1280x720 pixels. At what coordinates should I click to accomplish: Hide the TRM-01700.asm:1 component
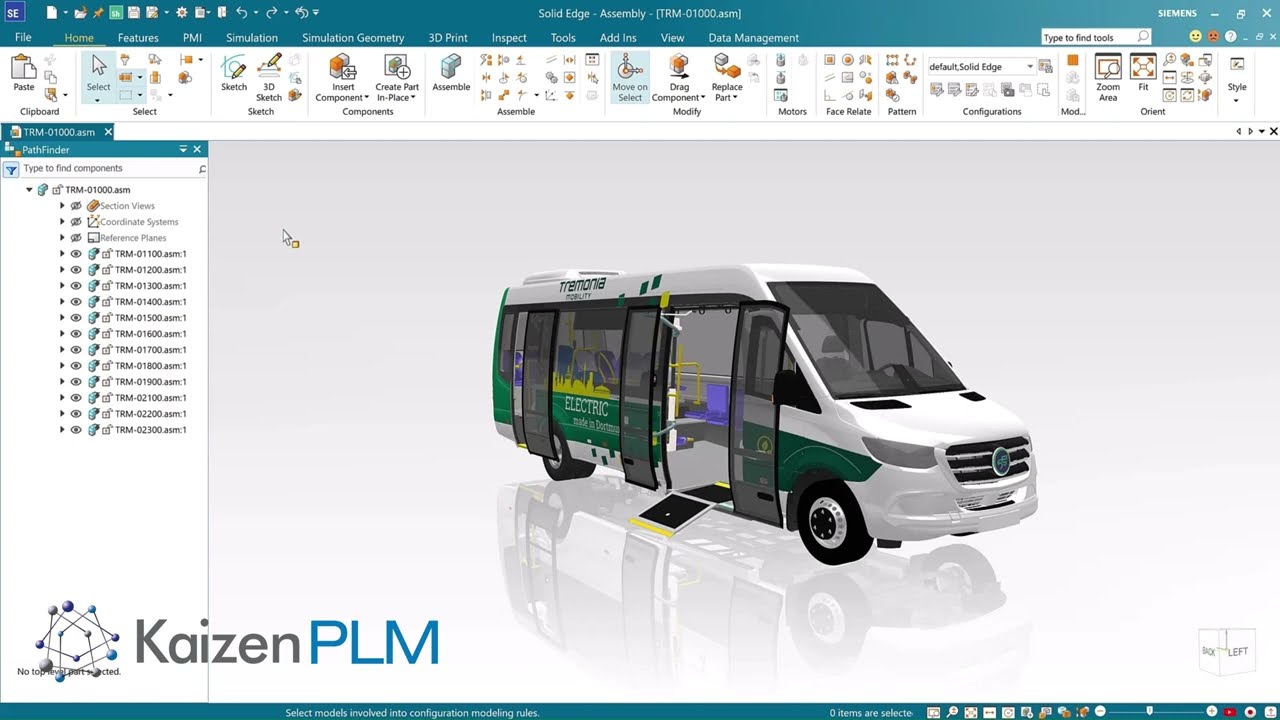[76, 350]
